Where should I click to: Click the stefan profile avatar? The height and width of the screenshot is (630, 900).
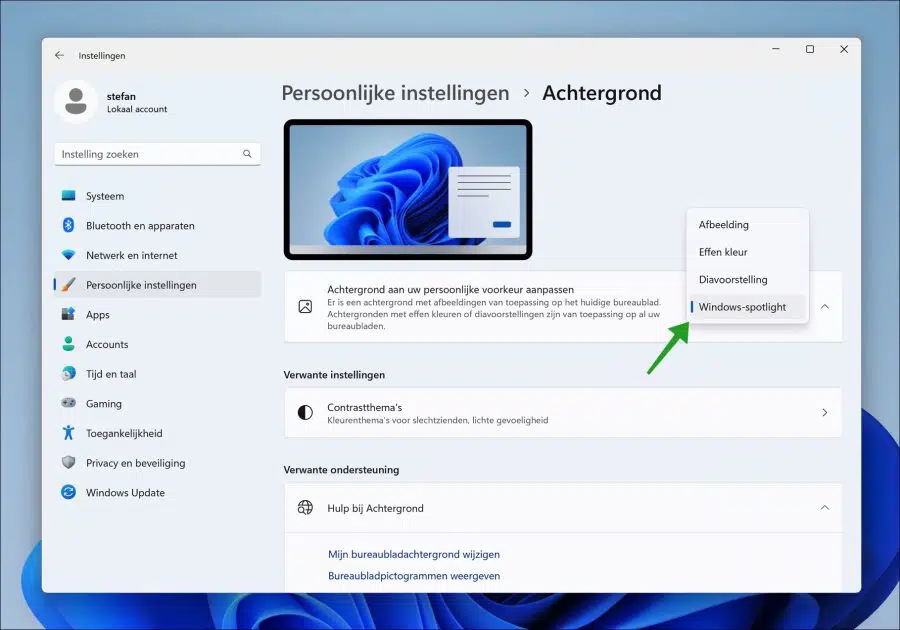[x=76, y=102]
